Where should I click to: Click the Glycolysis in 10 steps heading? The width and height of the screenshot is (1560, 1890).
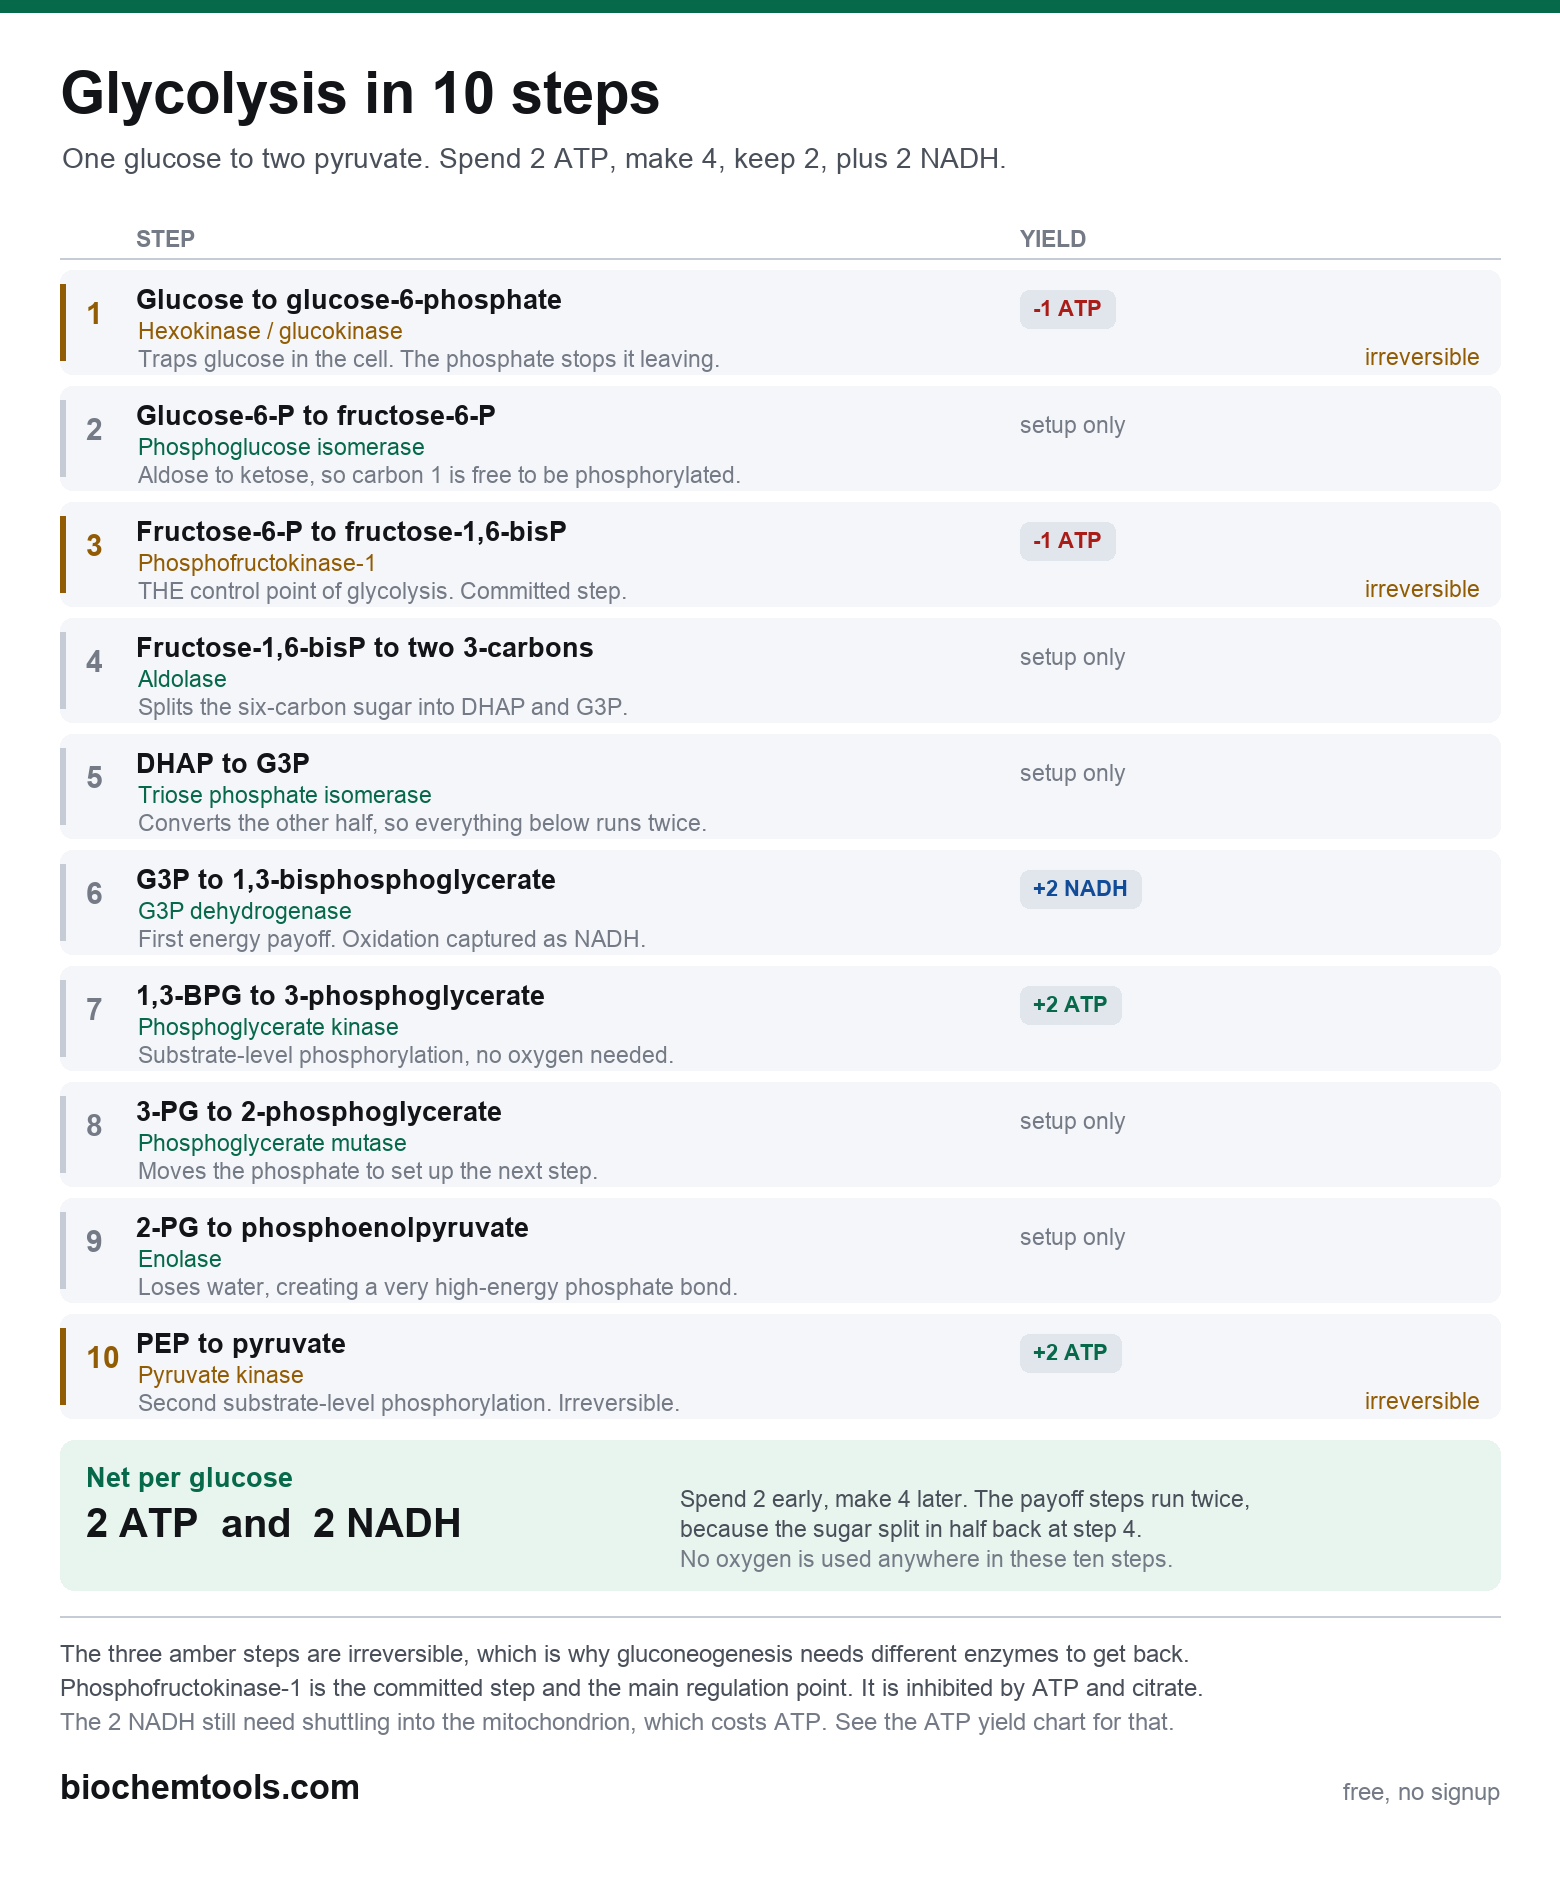[x=360, y=93]
